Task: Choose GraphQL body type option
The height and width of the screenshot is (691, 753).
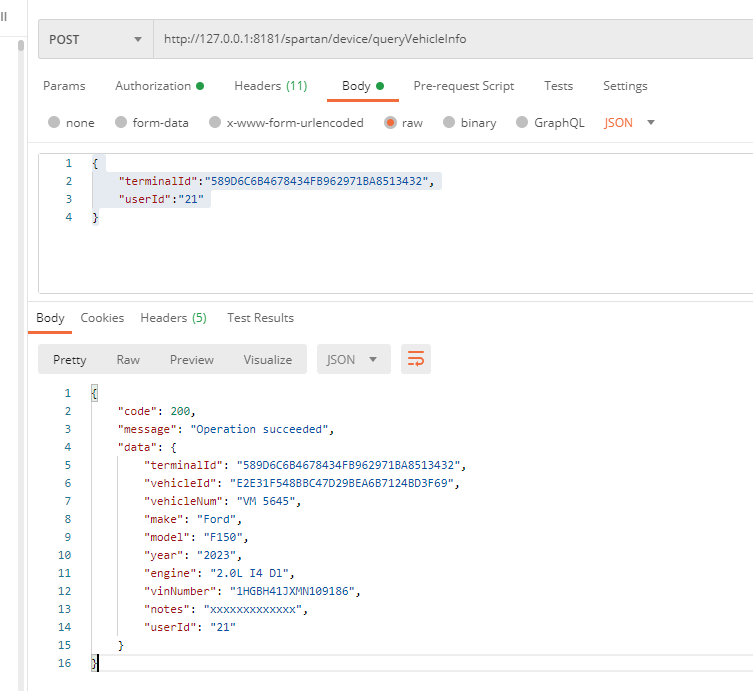Action: coord(521,123)
